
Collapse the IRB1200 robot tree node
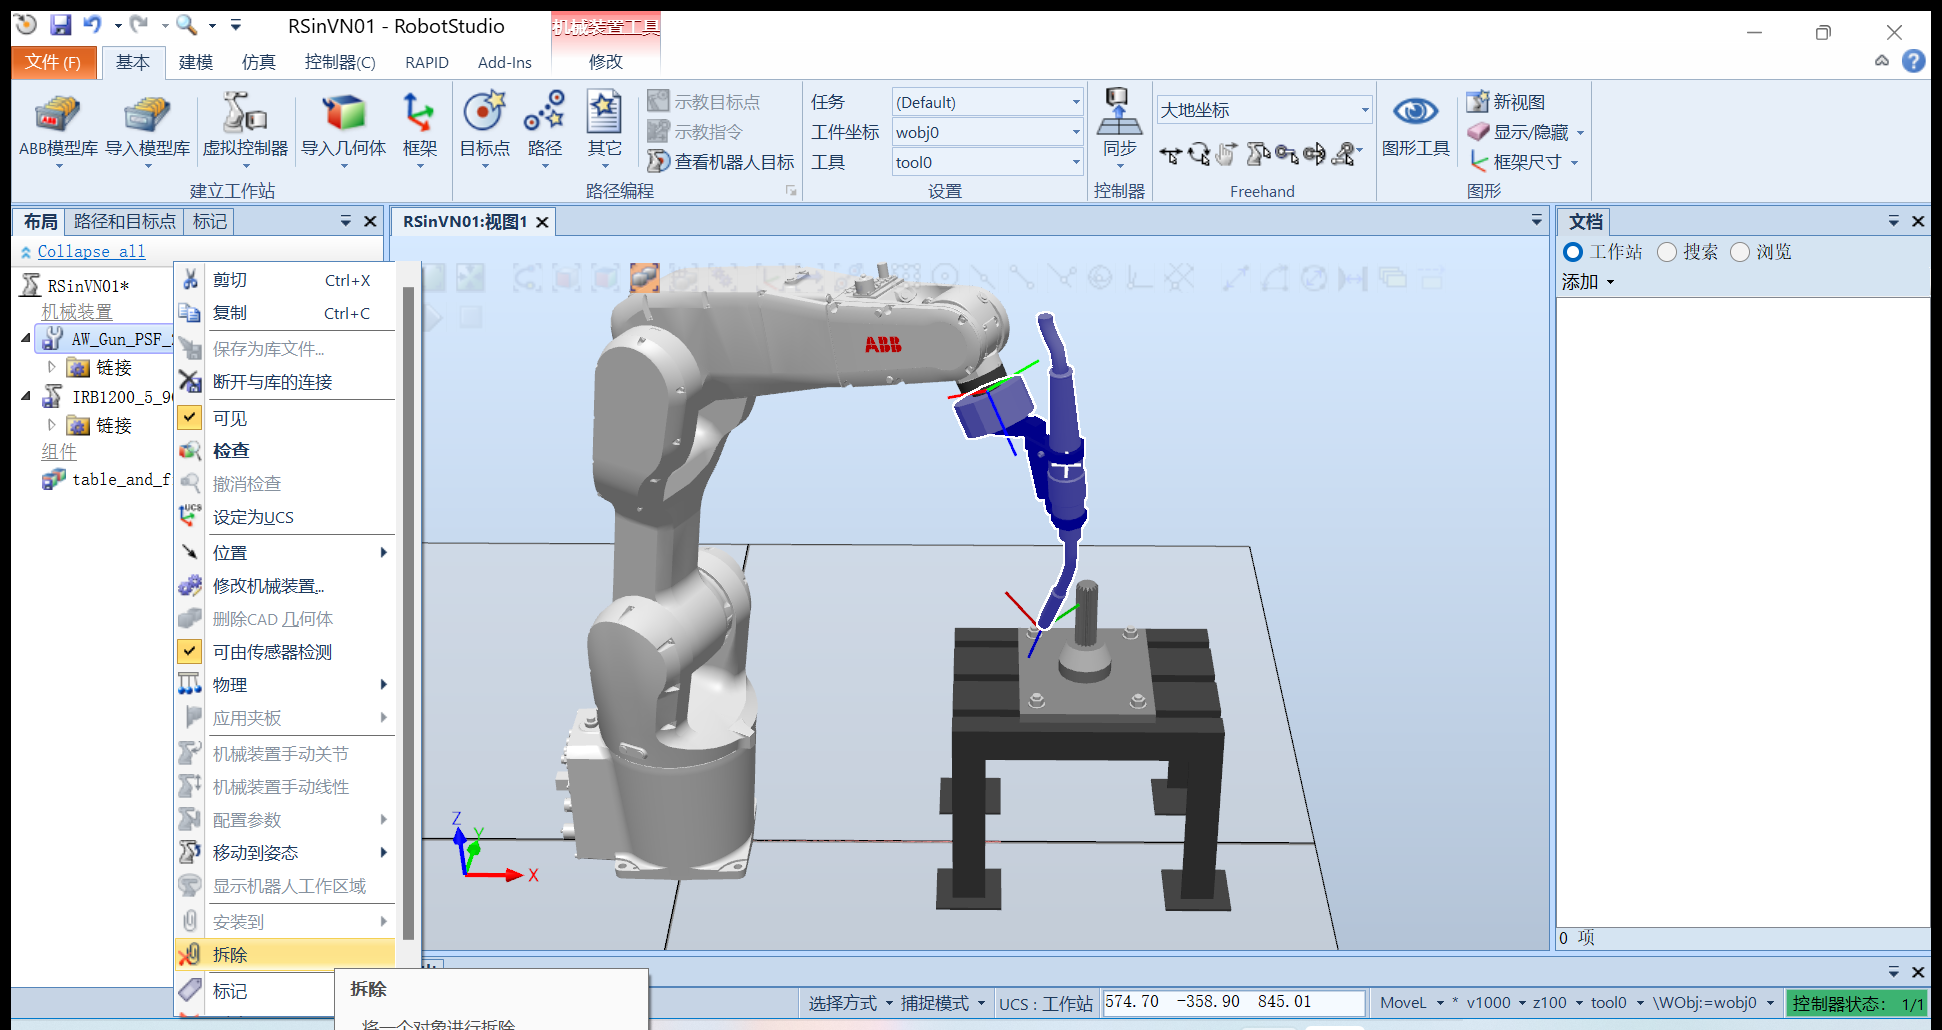click(x=26, y=397)
